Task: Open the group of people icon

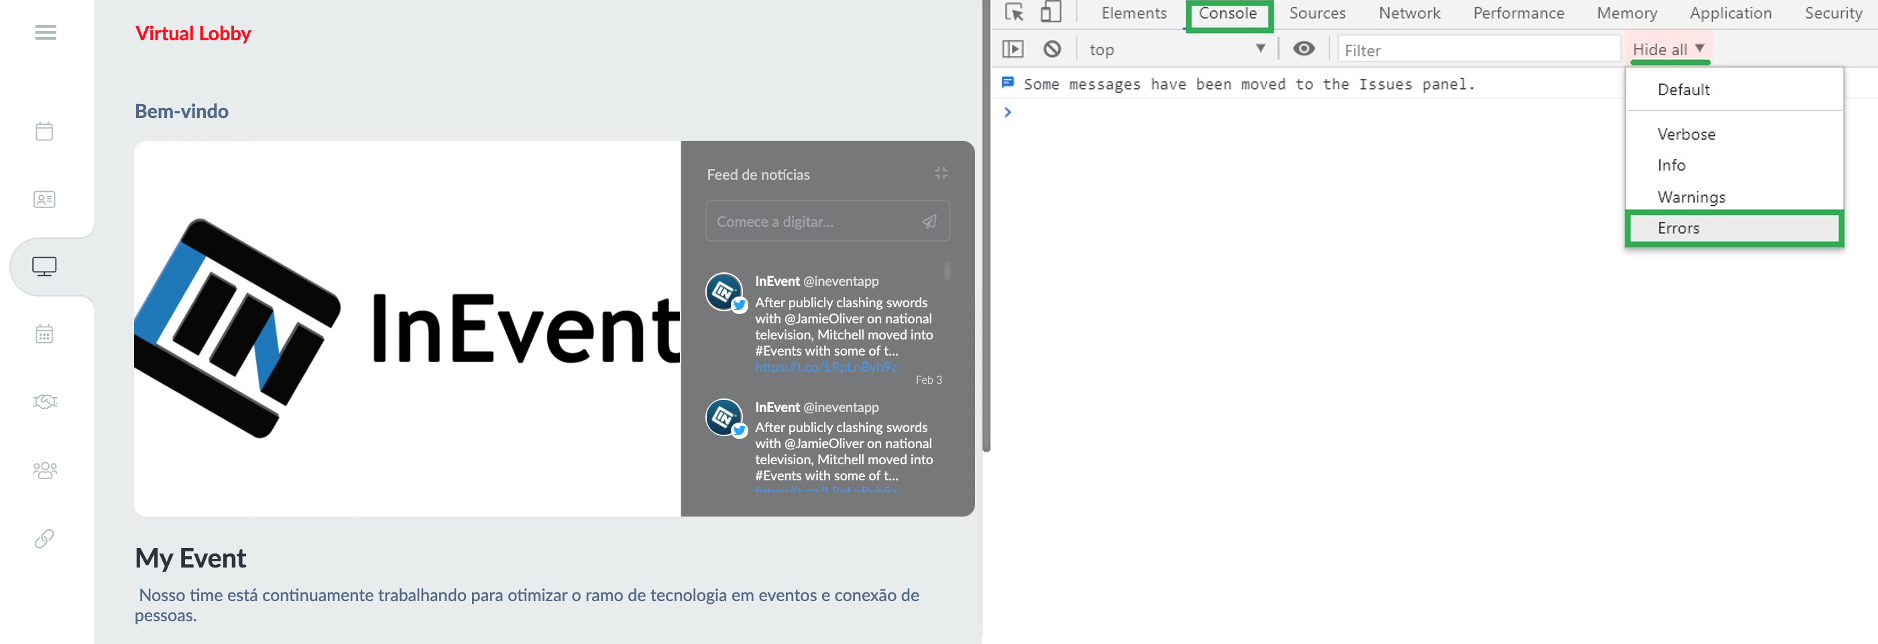Action: point(45,470)
